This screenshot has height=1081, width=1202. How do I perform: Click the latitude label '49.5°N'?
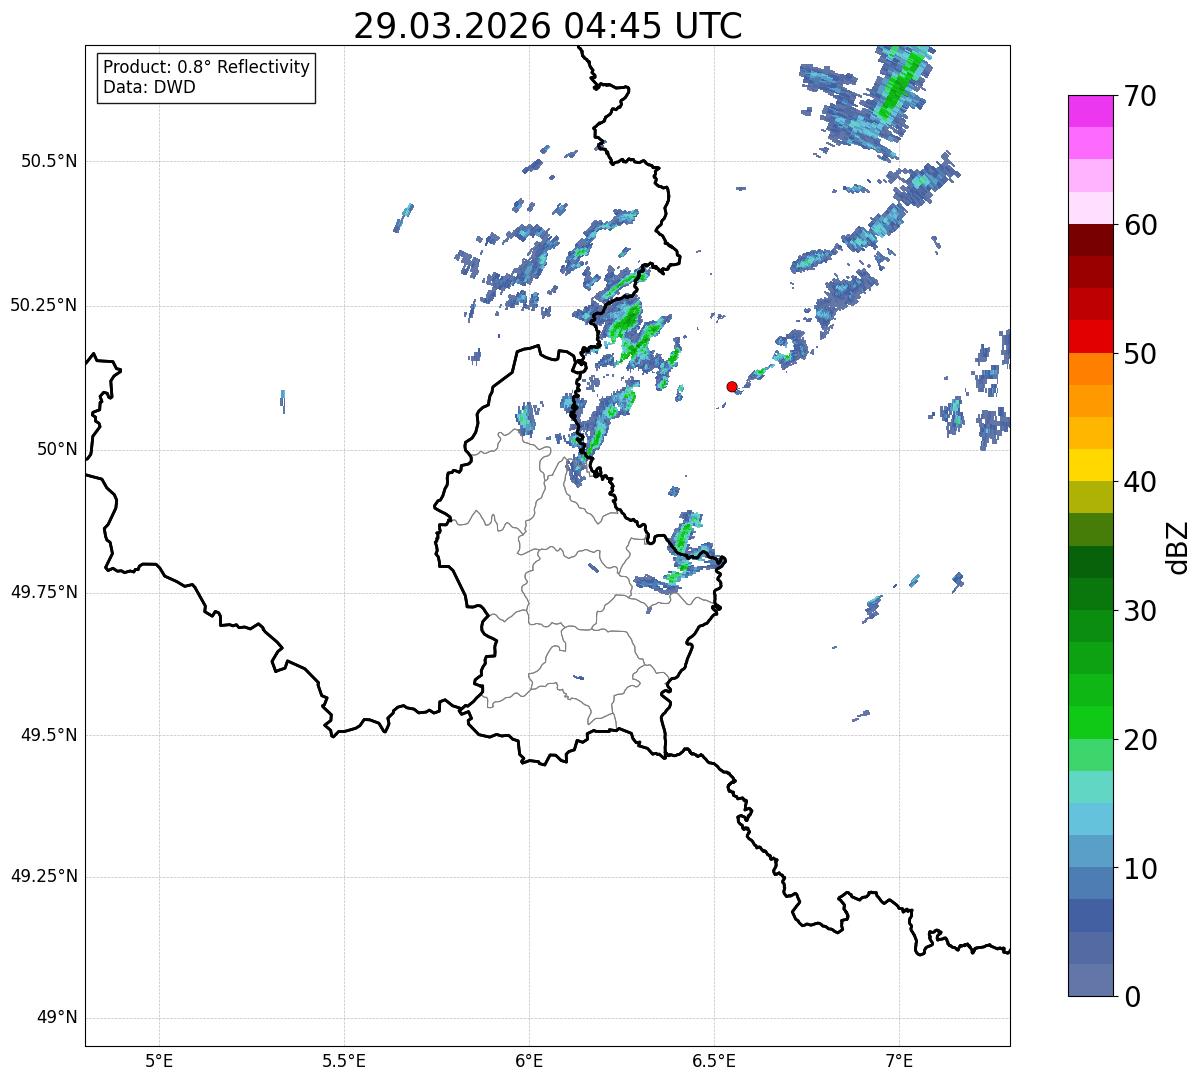tap(49, 735)
